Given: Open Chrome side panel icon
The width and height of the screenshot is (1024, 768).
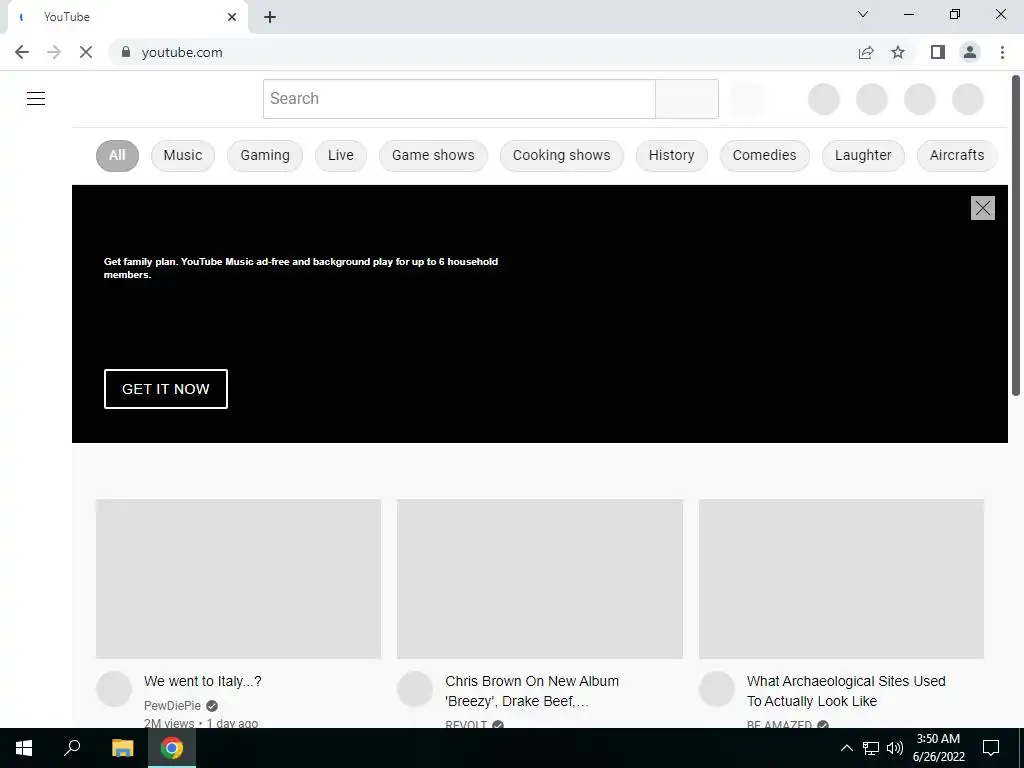Looking at the screenshot, I should [x=938, y=52].
